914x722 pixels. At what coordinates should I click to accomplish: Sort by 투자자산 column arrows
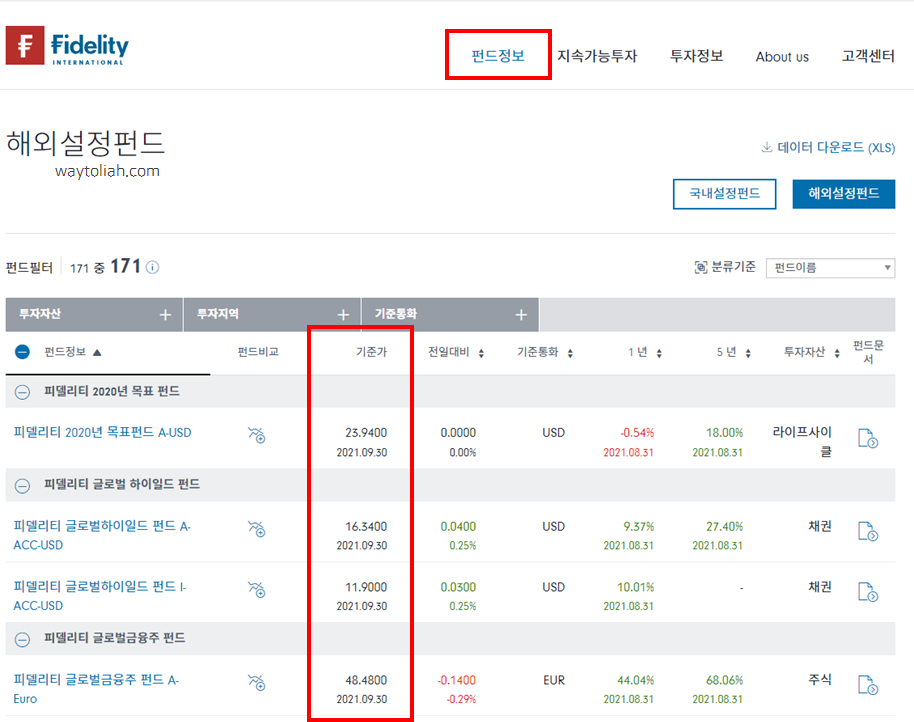pos(837,353)
